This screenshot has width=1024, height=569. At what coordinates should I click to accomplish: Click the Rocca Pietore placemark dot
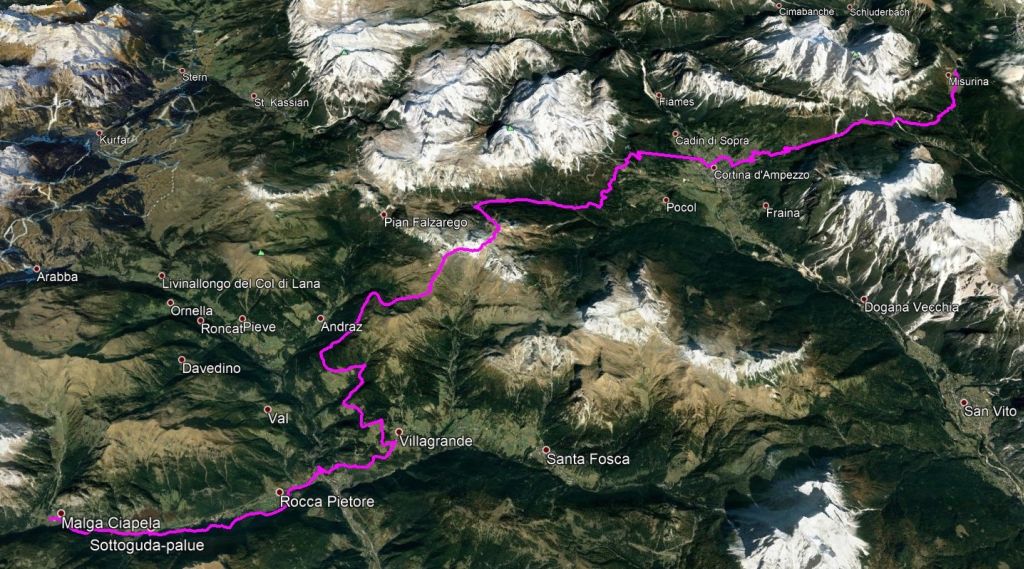[280, 492]
